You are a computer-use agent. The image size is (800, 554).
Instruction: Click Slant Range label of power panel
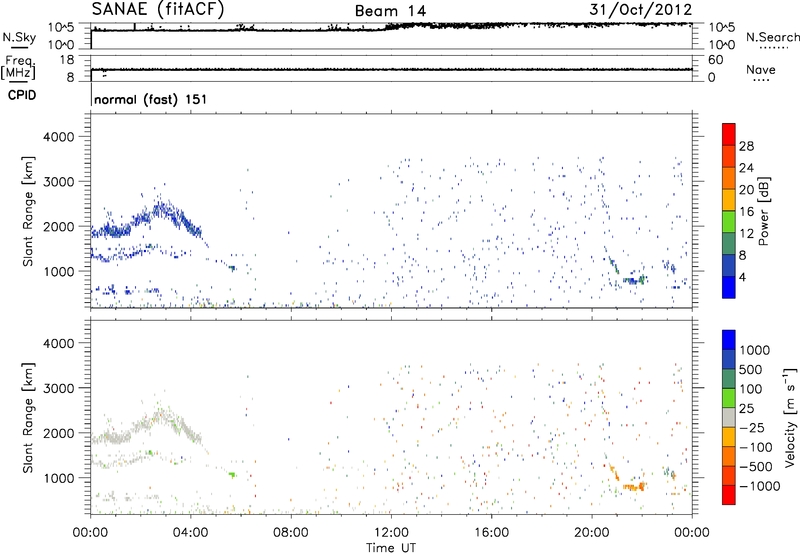coord(28,211)
